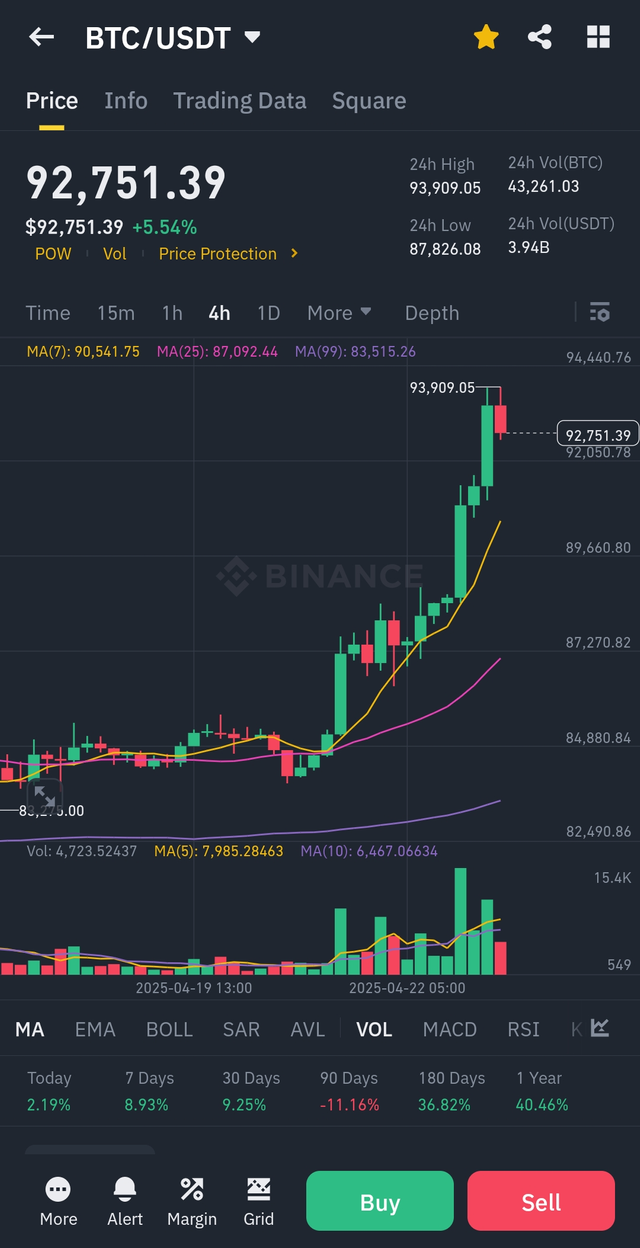Switch to the Price tab
This screenshot has height=1248, width=640.
(x=52, y=101)
